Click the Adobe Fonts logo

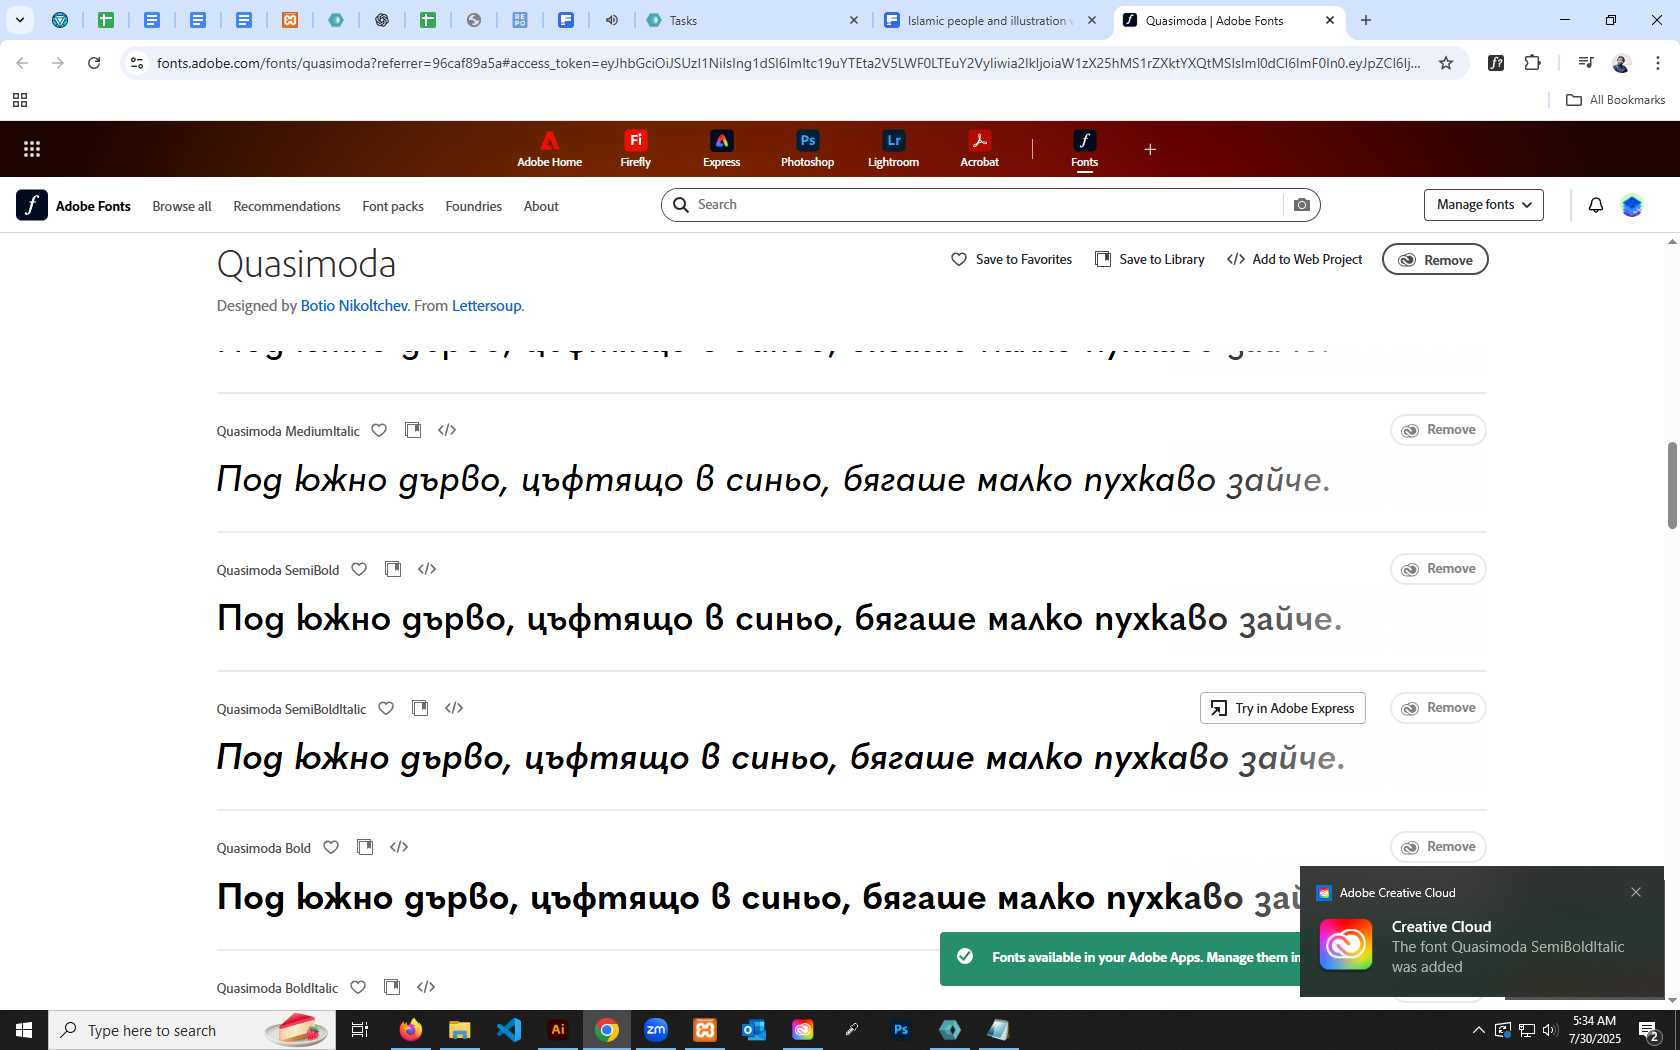[74, 205]
